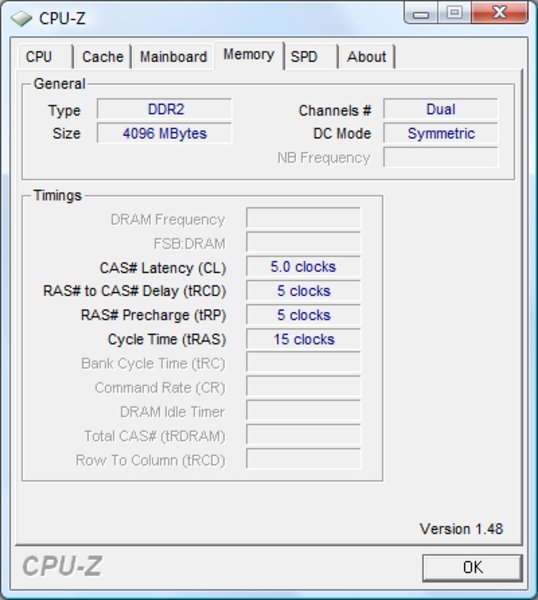Go to the Mainboard tab
Image resolution: width=538 pixels, height=600 pixels.
pos(173,57)
